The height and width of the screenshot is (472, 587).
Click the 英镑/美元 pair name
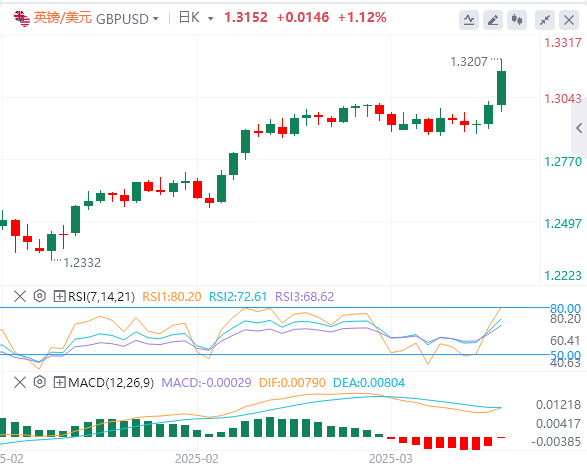[63, 18]
